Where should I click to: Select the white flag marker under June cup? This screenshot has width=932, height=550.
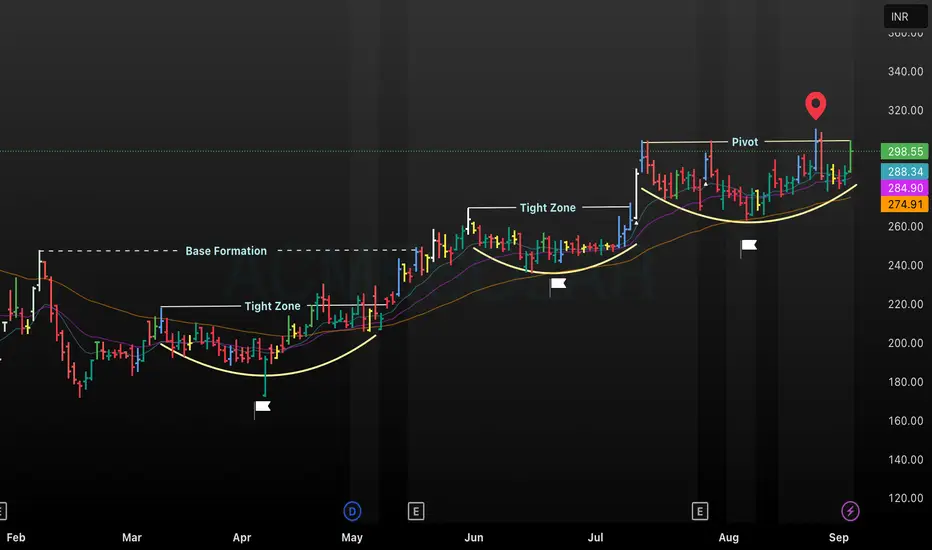point(558,285)
